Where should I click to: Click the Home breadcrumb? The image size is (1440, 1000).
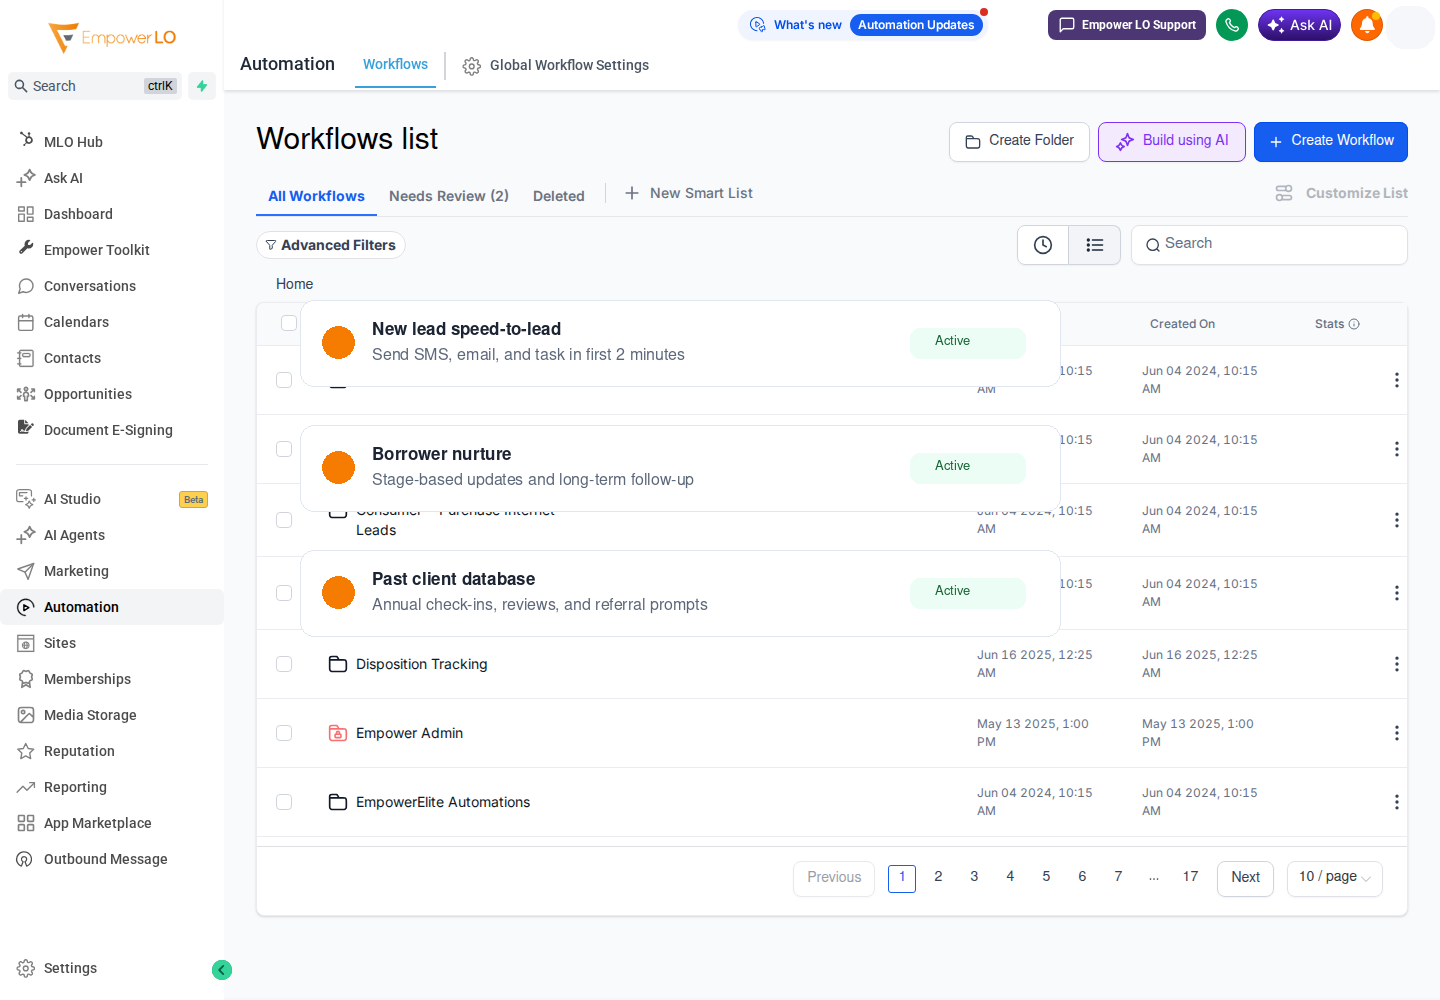click(x=294, y=284)
